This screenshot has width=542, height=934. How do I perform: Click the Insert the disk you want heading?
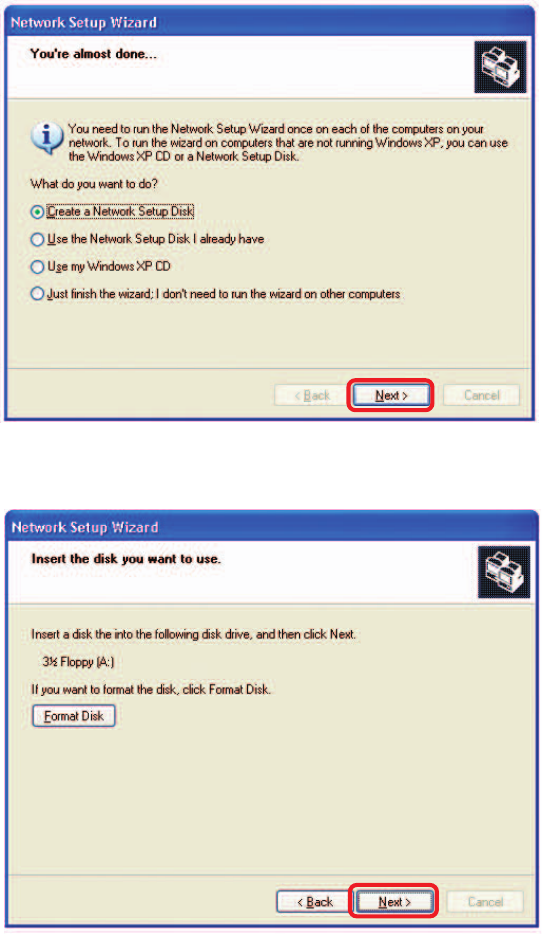126,559
